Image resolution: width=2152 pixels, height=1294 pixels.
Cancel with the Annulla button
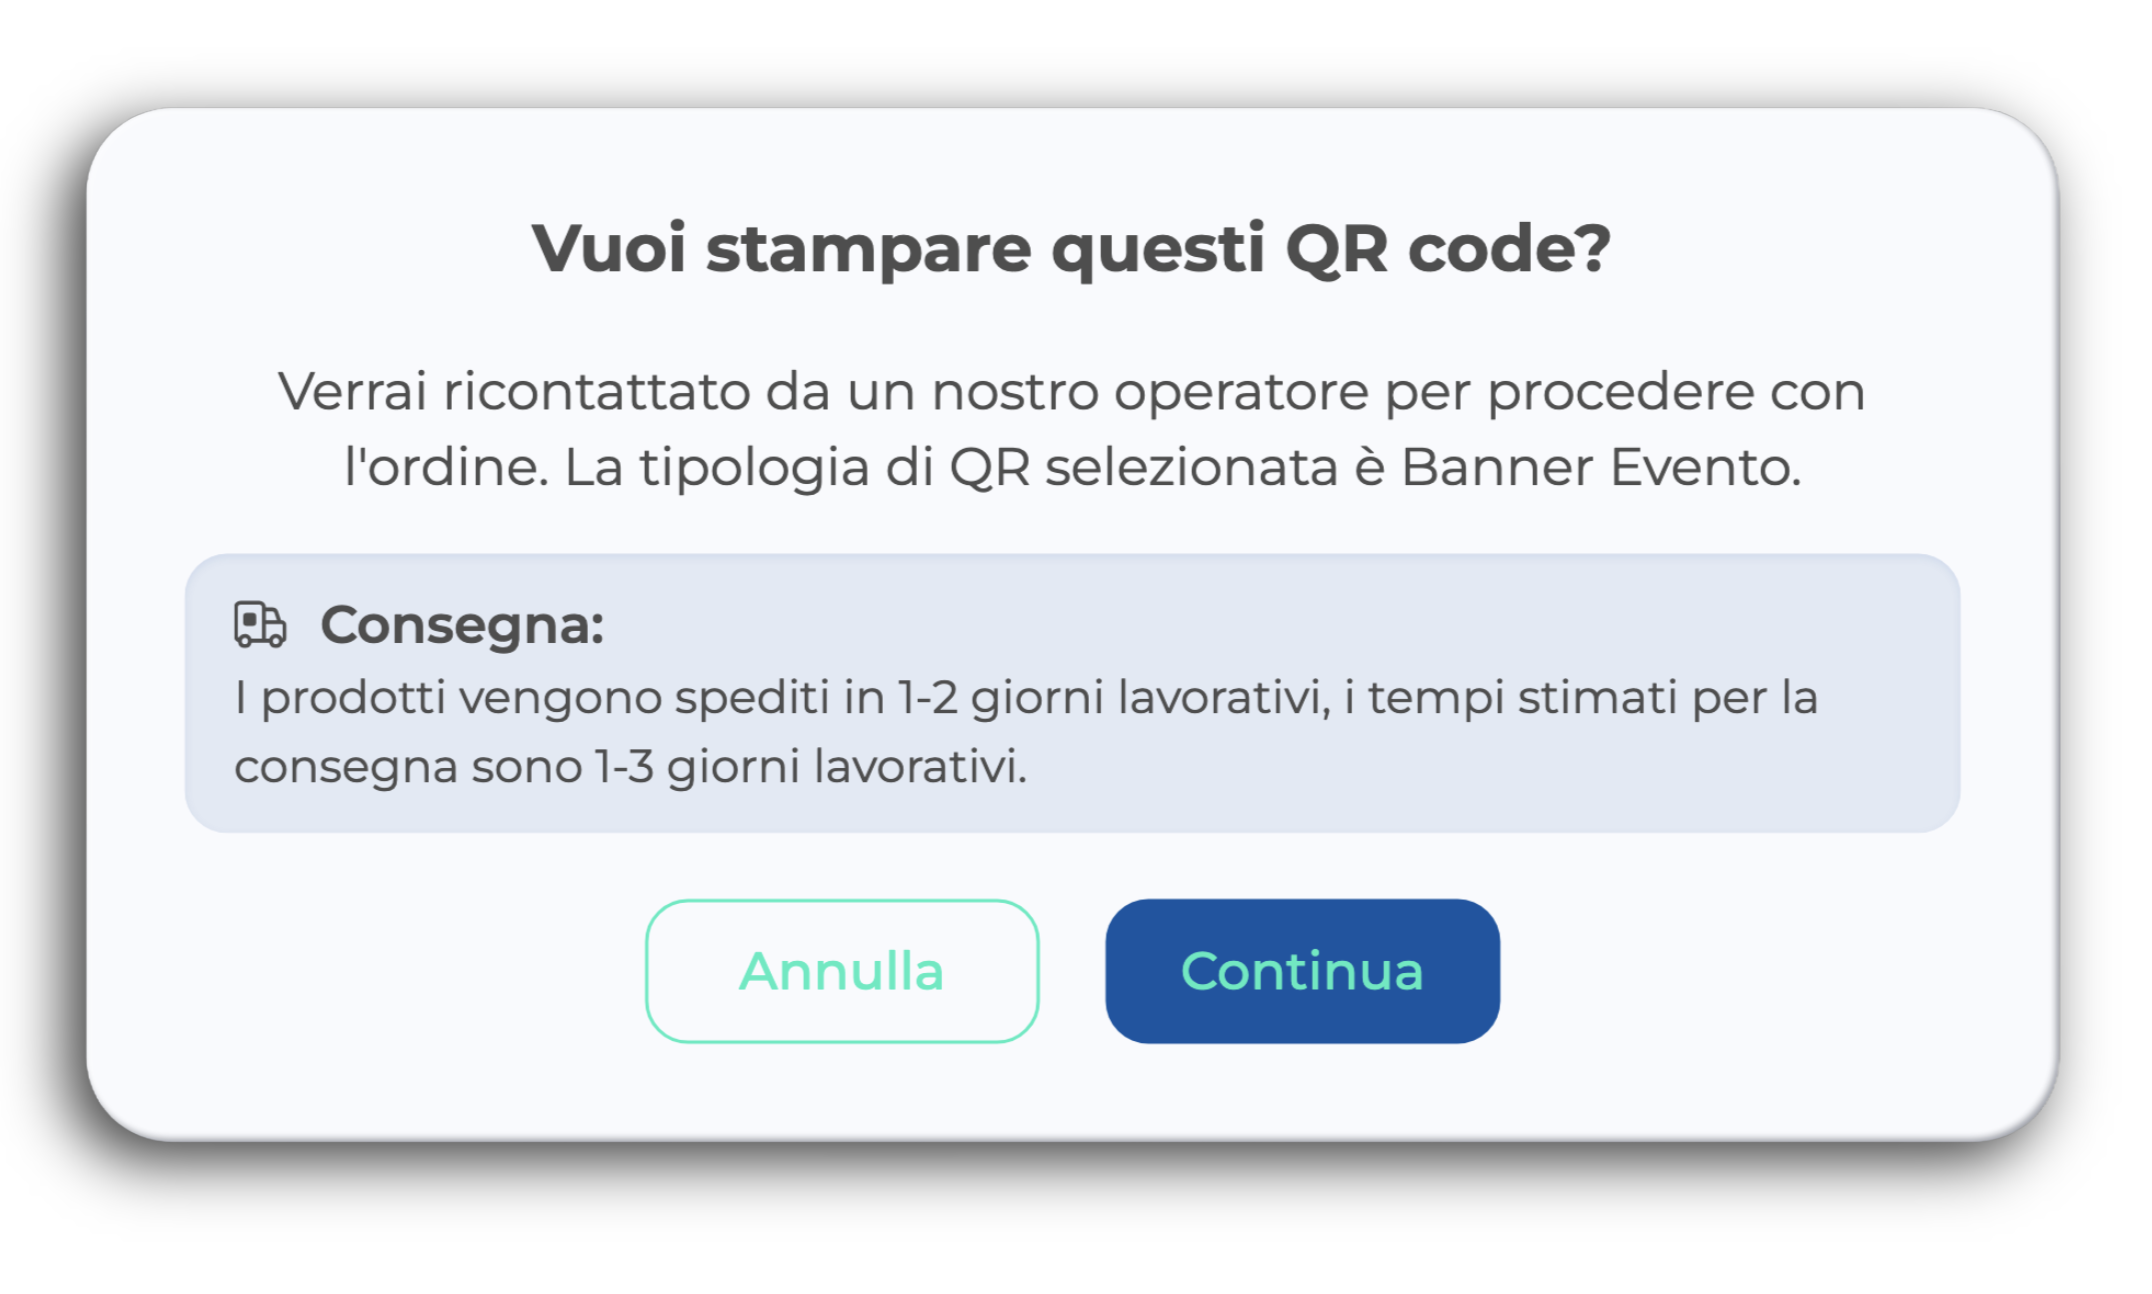point(842,971)
